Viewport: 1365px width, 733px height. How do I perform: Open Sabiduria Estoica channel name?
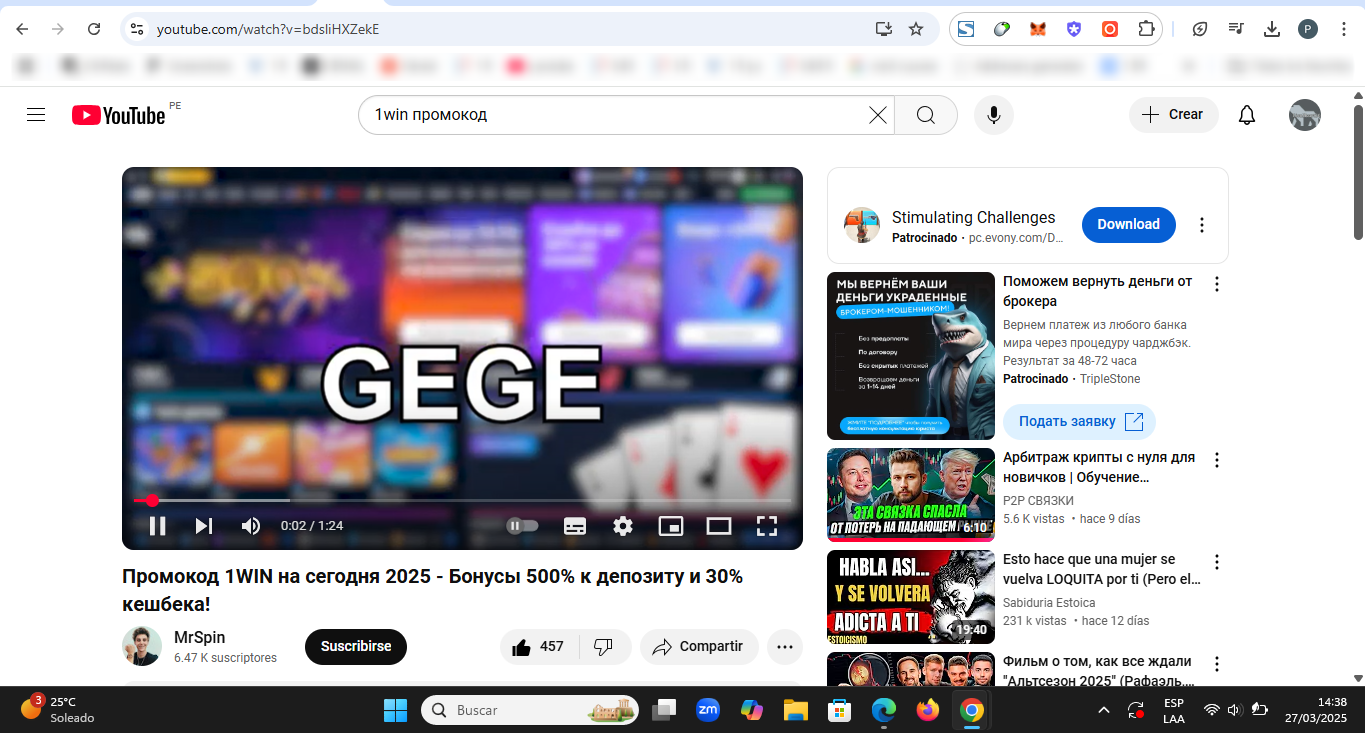point(1049,603)
